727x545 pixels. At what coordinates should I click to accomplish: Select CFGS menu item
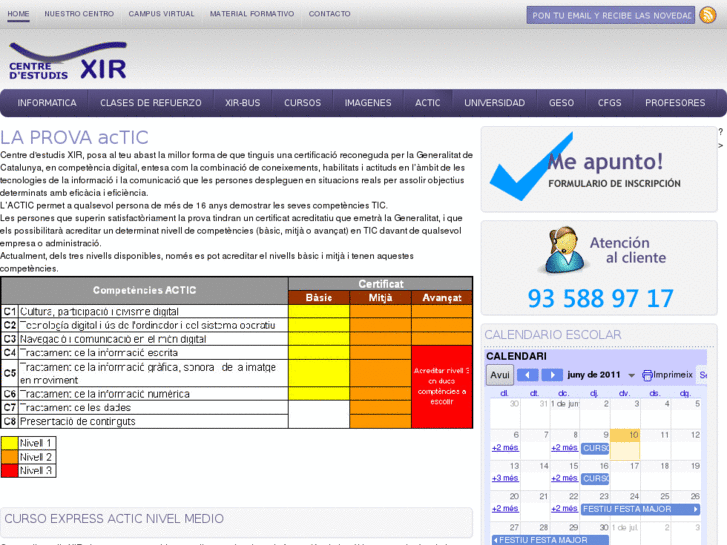pyautogui.click(x=609, y=103)
